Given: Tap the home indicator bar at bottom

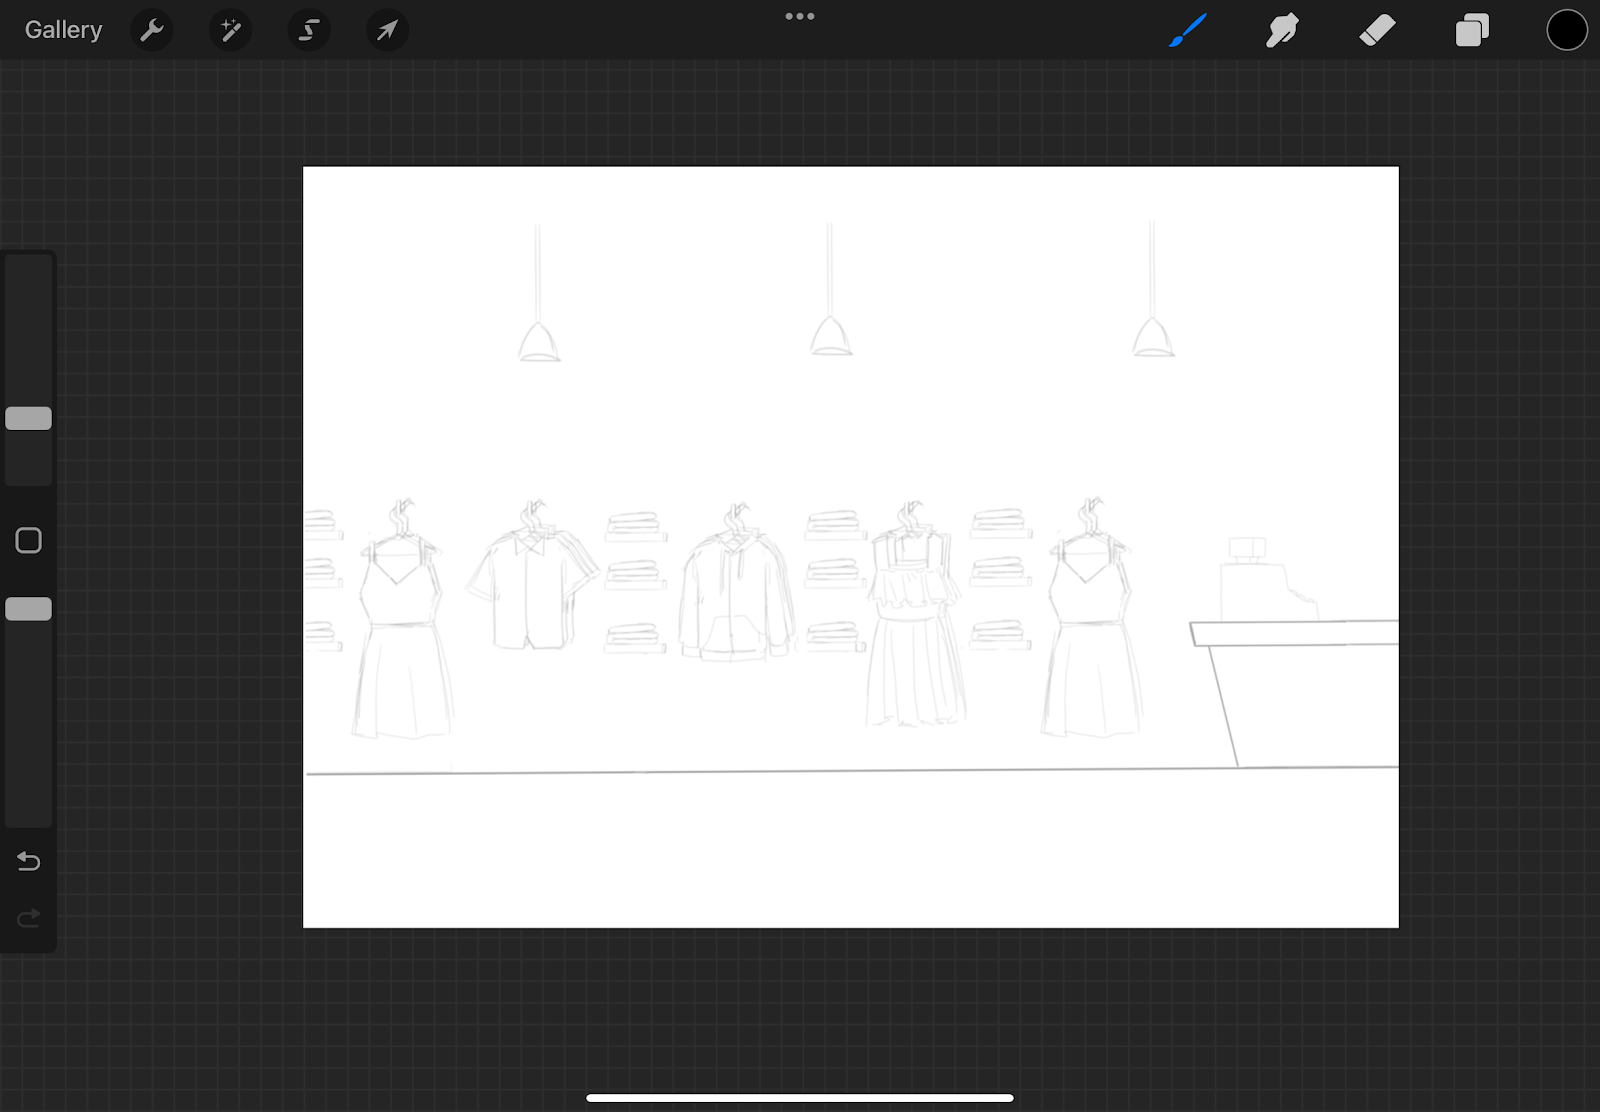Looking at the screenshot, I should (800, 1098).
